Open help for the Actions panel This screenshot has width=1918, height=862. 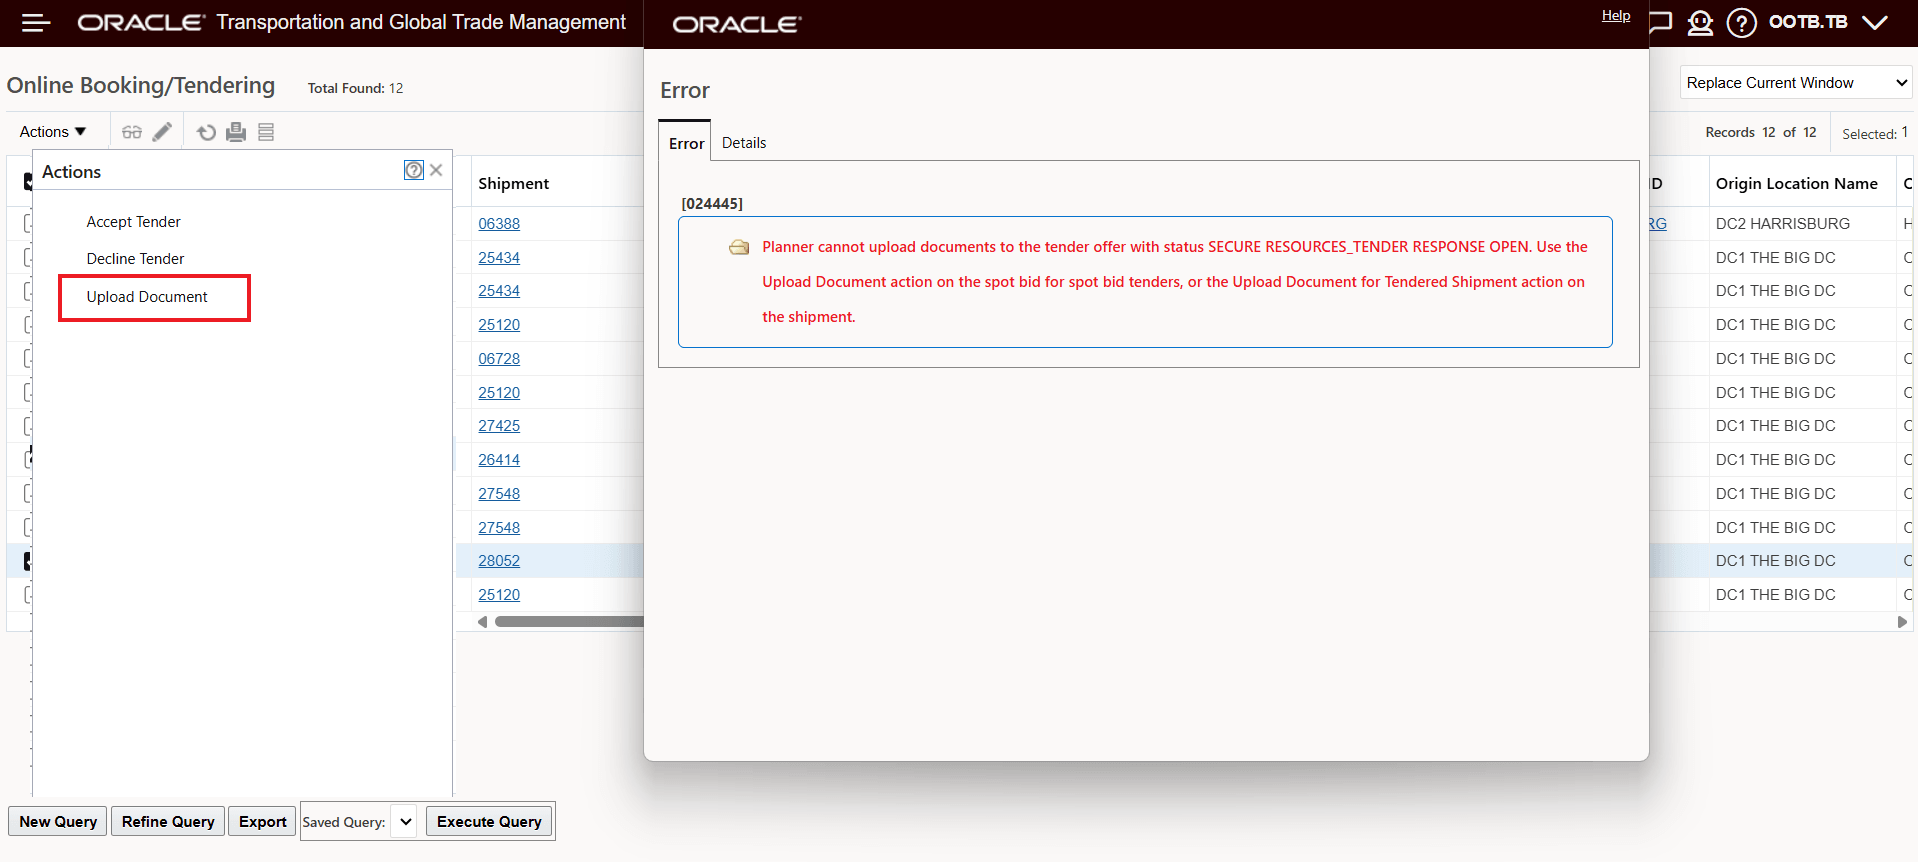(x=414, y=170)
